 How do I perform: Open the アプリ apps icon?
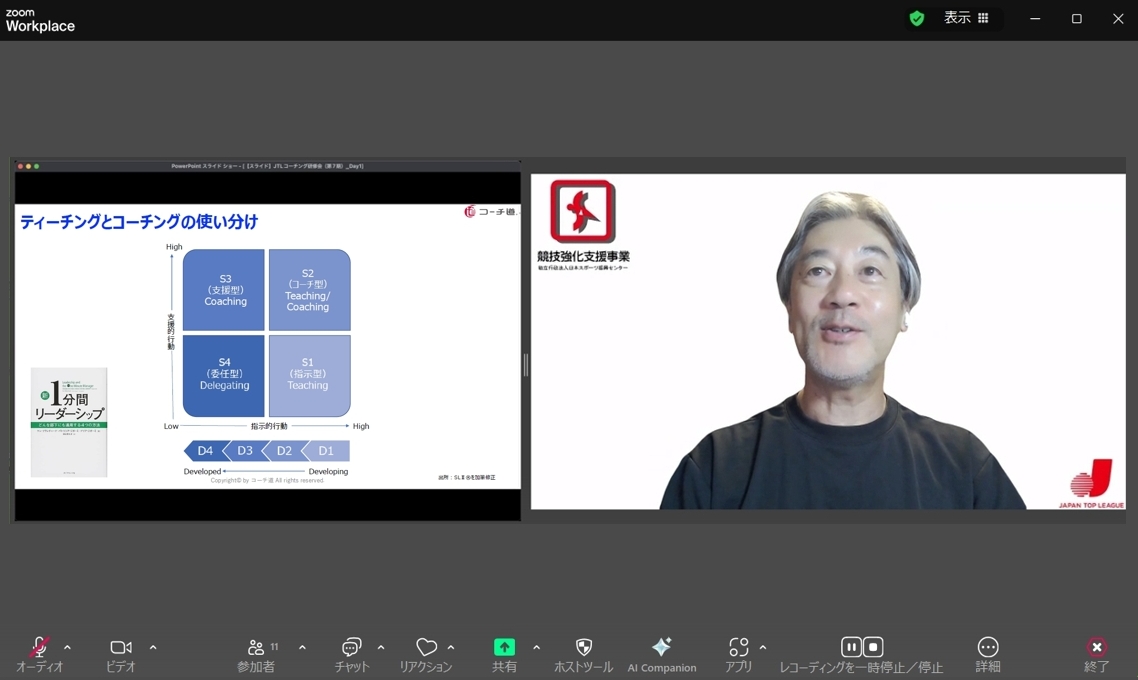click(x=738, y=647)
